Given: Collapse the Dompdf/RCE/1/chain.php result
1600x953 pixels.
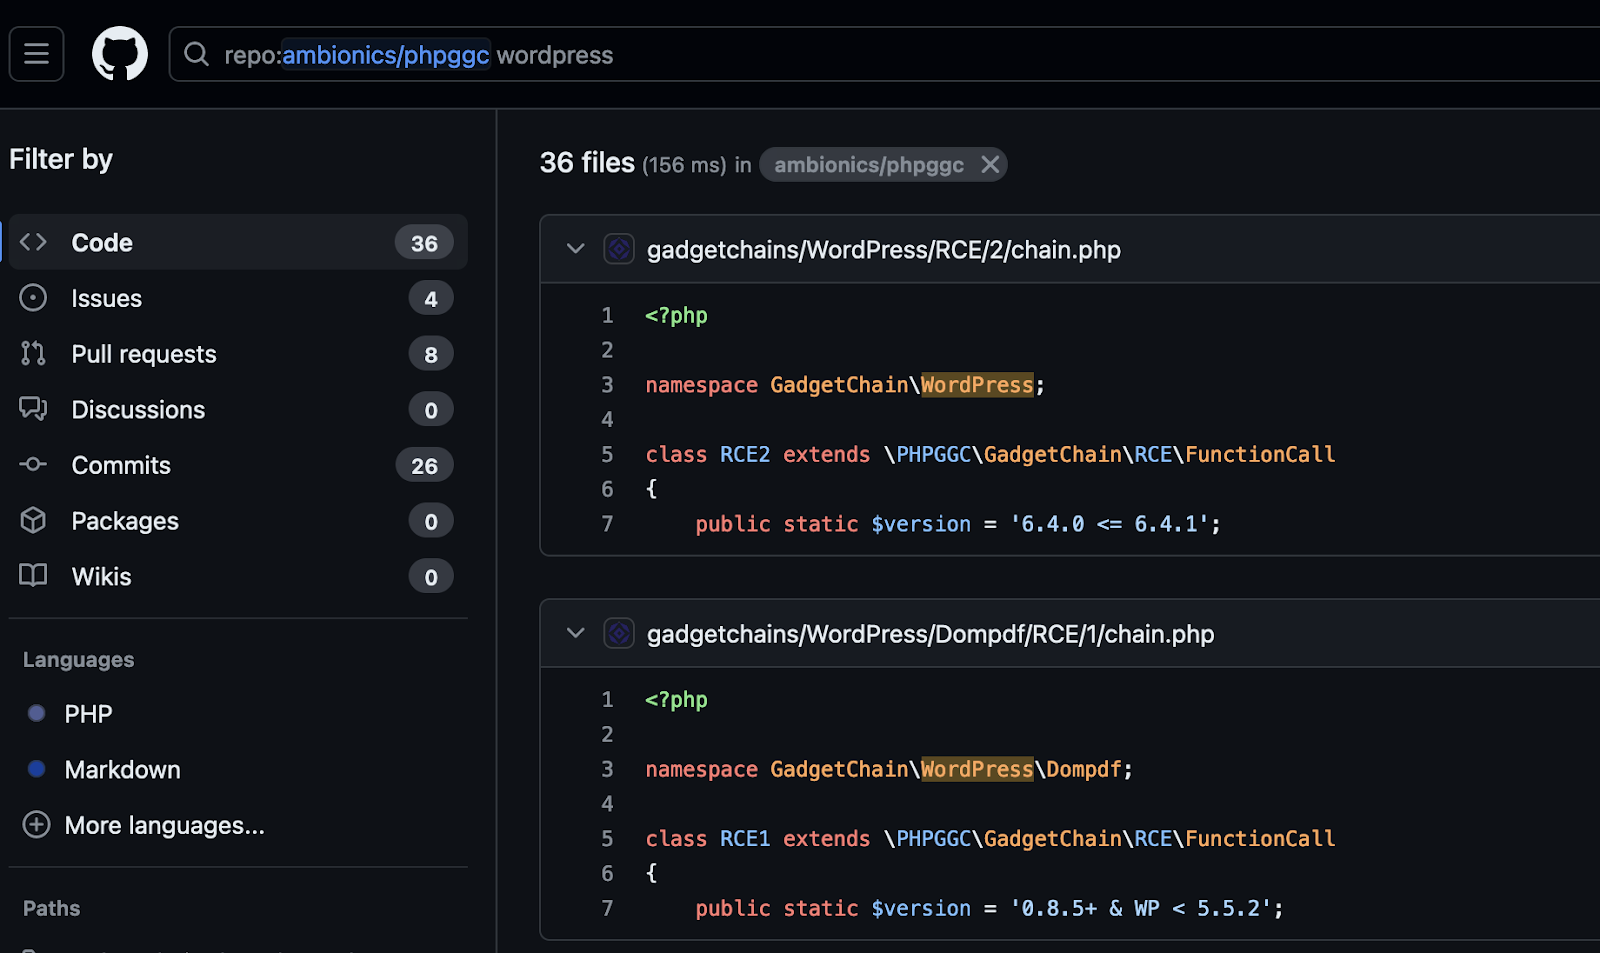Looking at the screenshot, I should click(x=575, y=632).
